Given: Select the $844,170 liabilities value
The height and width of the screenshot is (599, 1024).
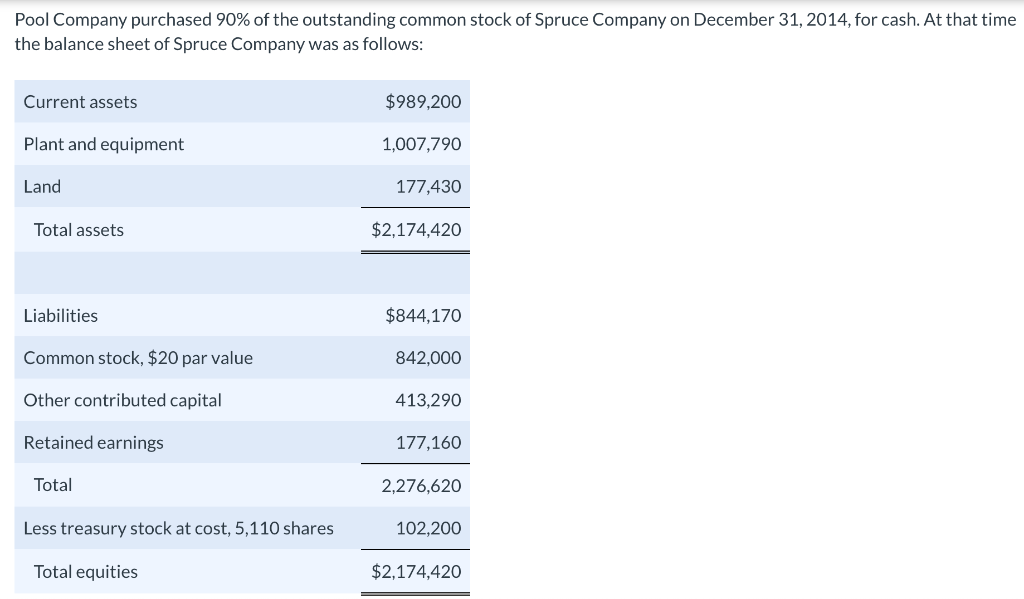Looking at the screenshot, I should [x=423, y=316].
